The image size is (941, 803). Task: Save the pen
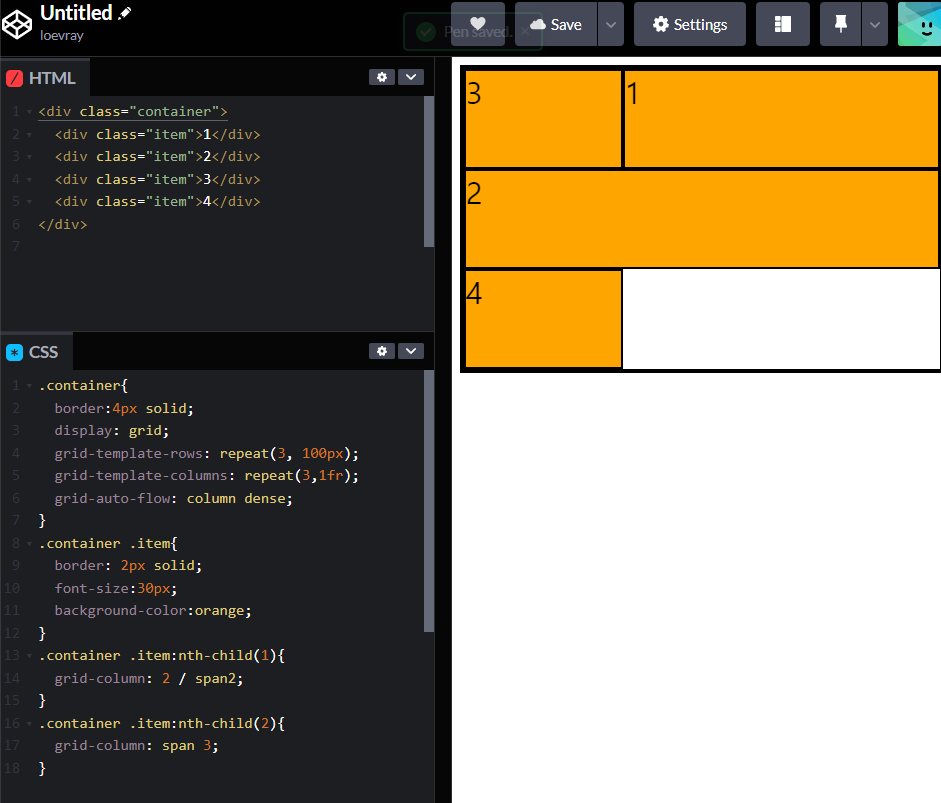click(556, 24)
